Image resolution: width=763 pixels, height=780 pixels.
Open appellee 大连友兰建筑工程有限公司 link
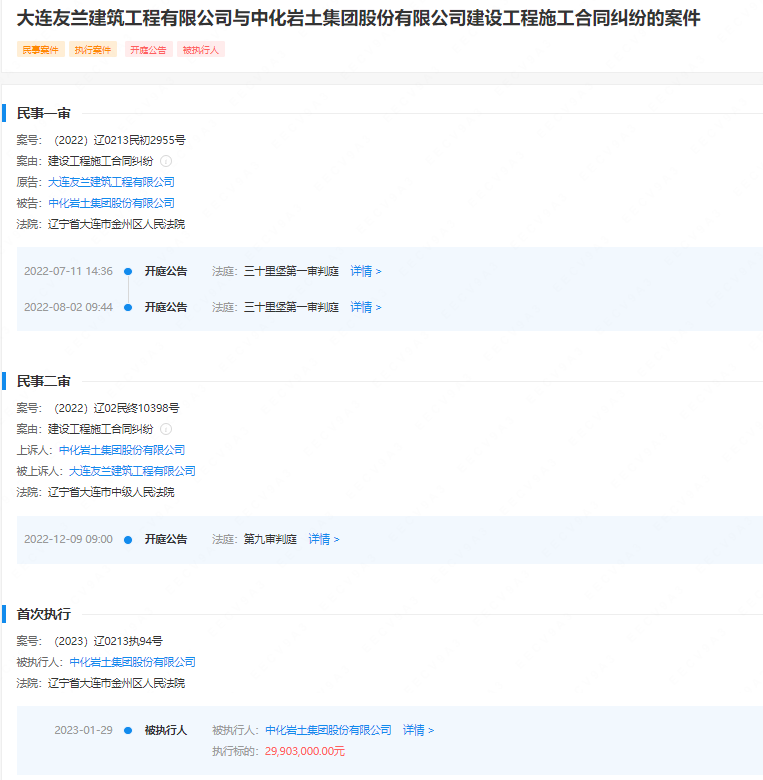point(132,471)
